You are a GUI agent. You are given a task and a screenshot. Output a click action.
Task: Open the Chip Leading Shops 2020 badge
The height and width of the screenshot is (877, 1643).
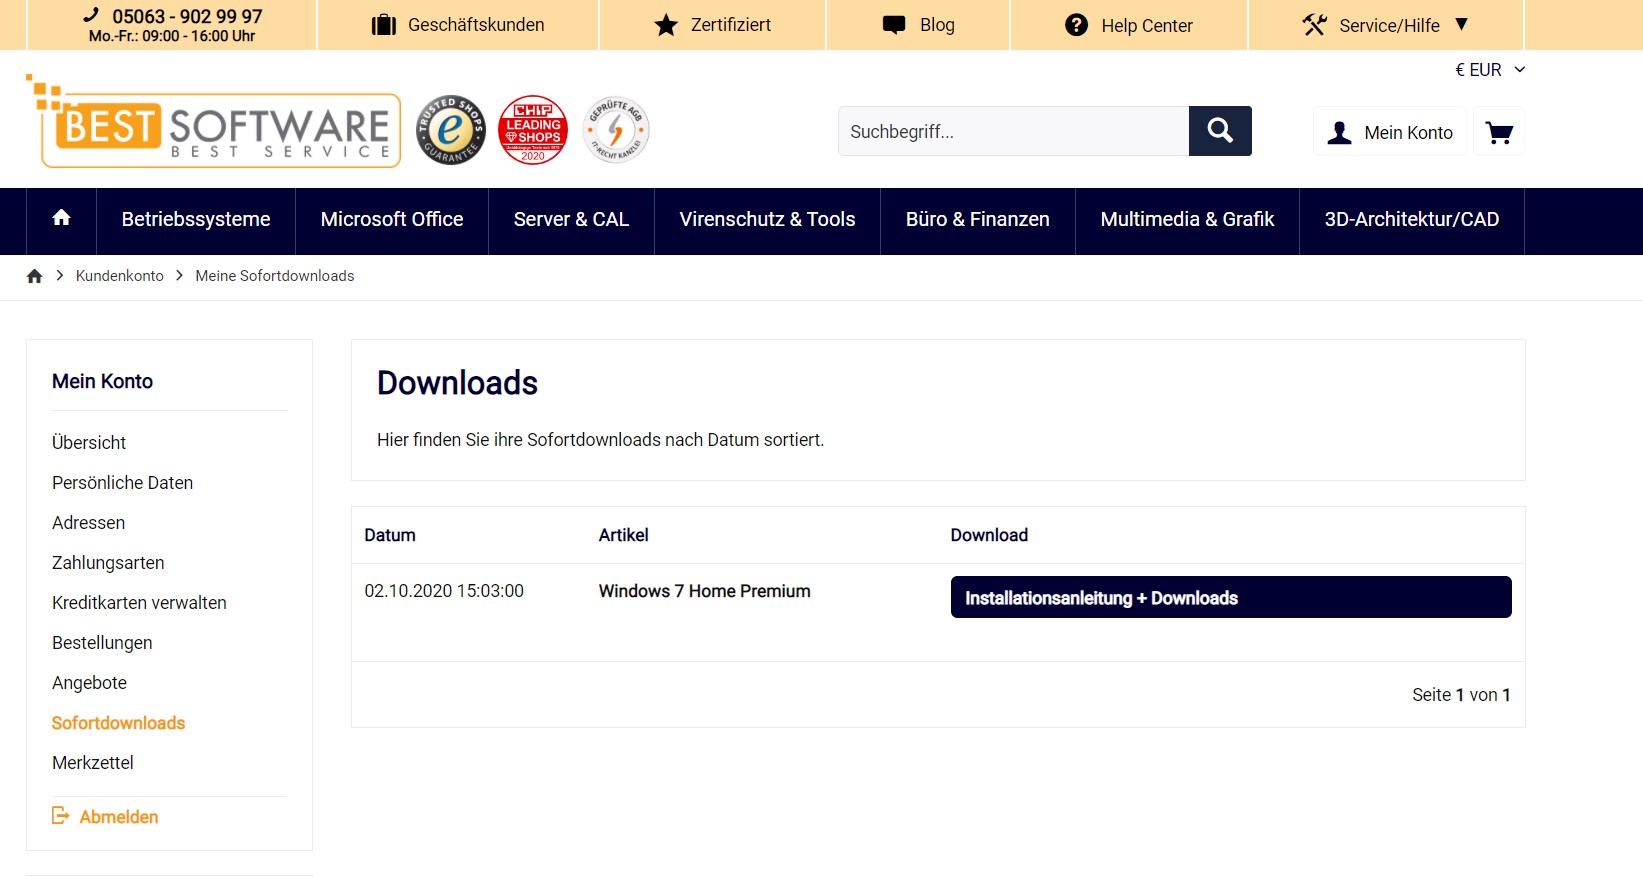533,130
